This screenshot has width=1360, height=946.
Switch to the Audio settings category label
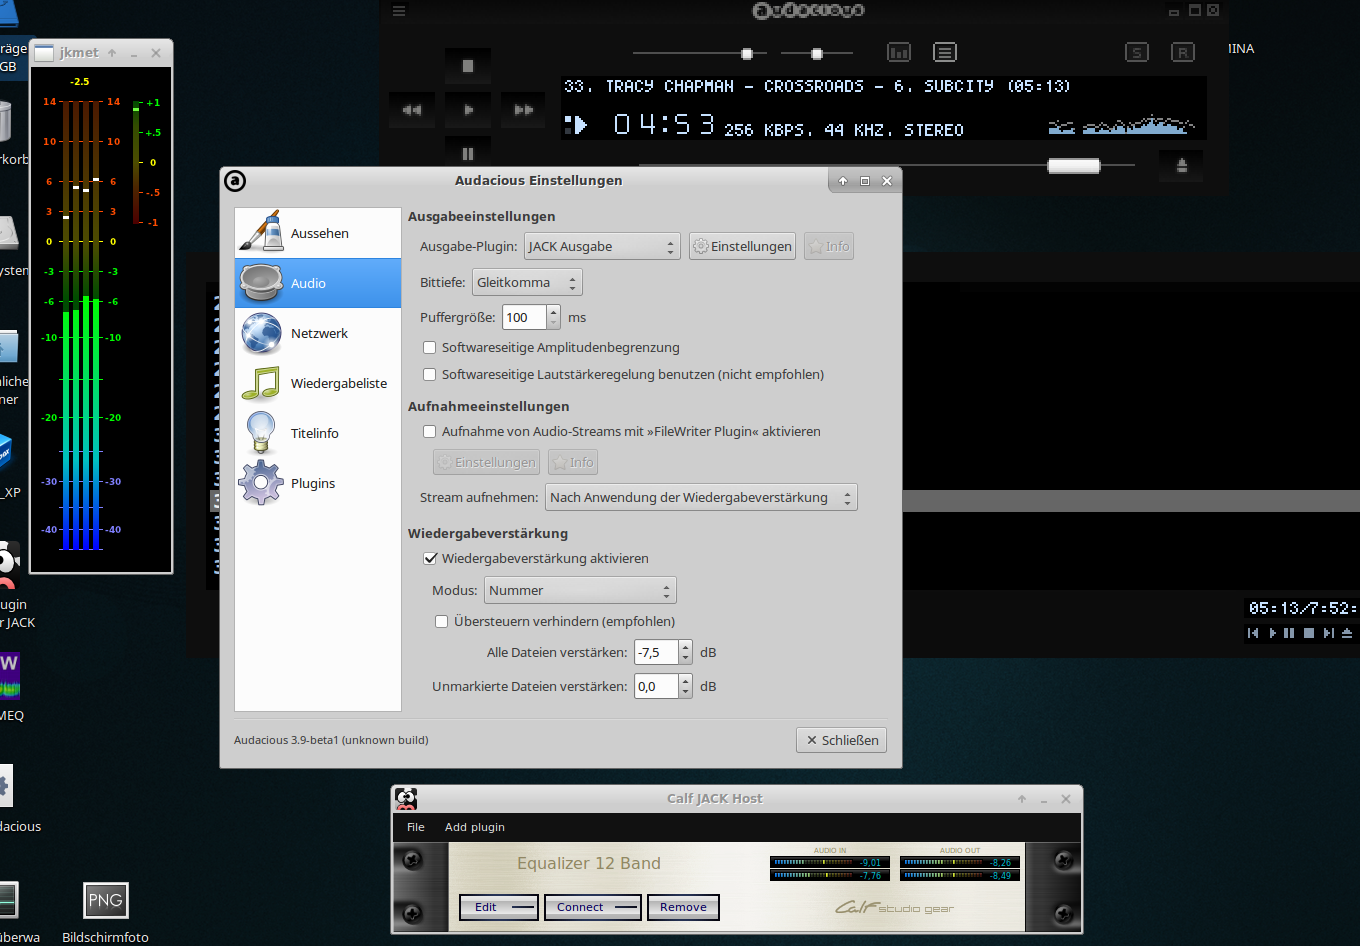(308, 284)
